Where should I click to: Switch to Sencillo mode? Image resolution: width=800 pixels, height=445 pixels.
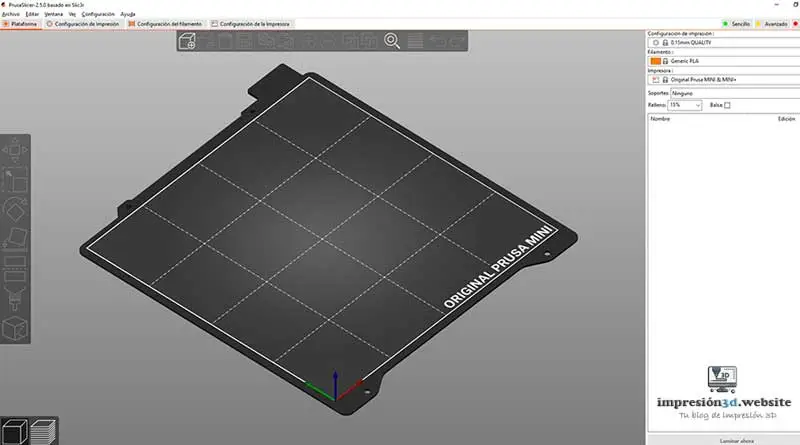click(736, 24)
